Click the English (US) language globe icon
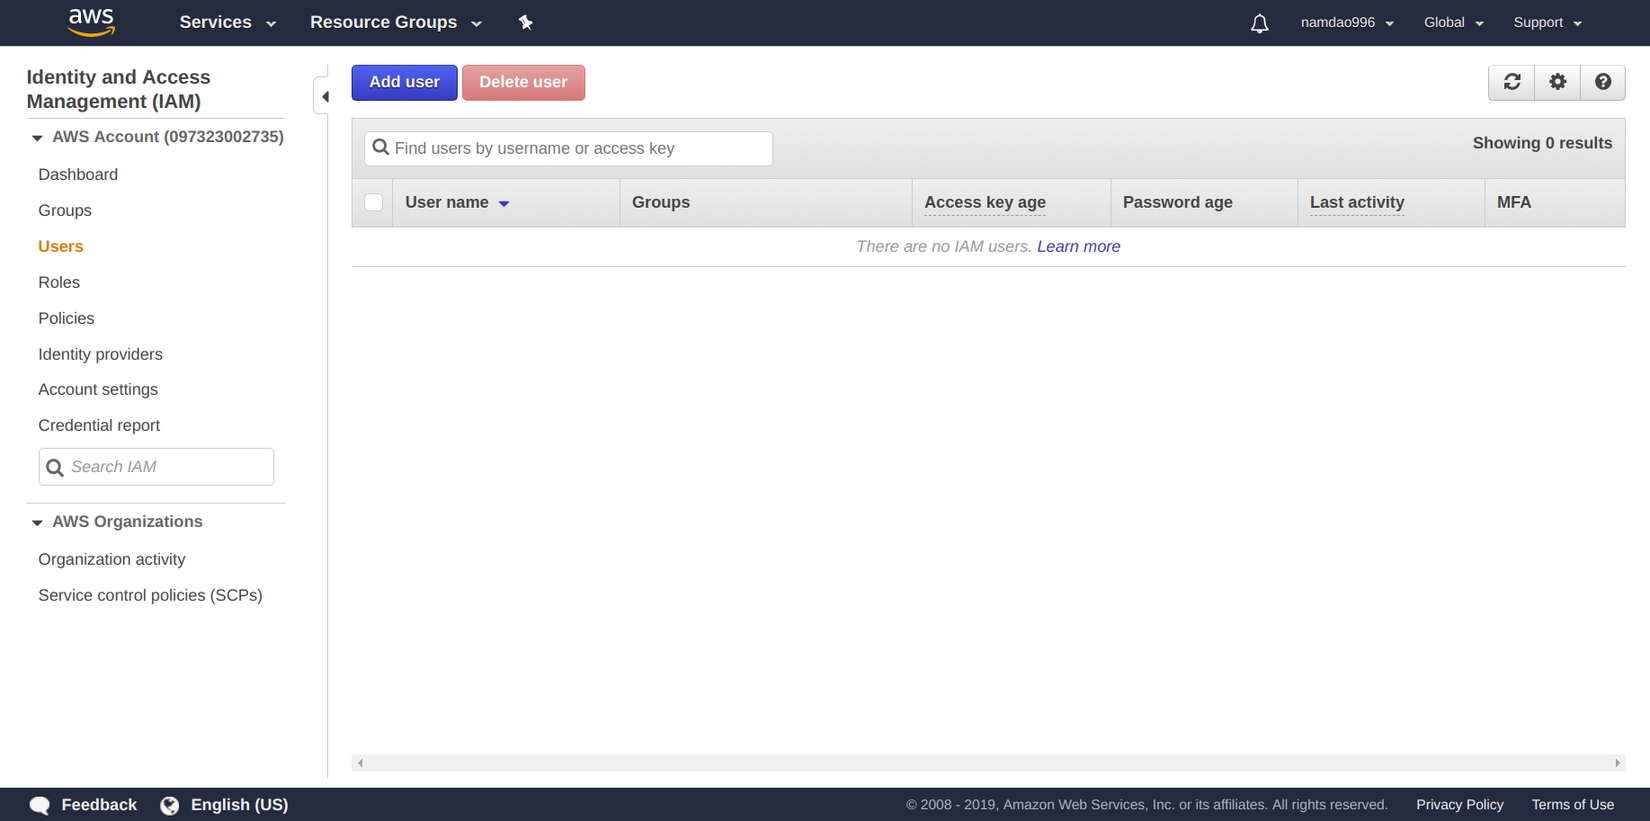 click(x=170, y=805)
